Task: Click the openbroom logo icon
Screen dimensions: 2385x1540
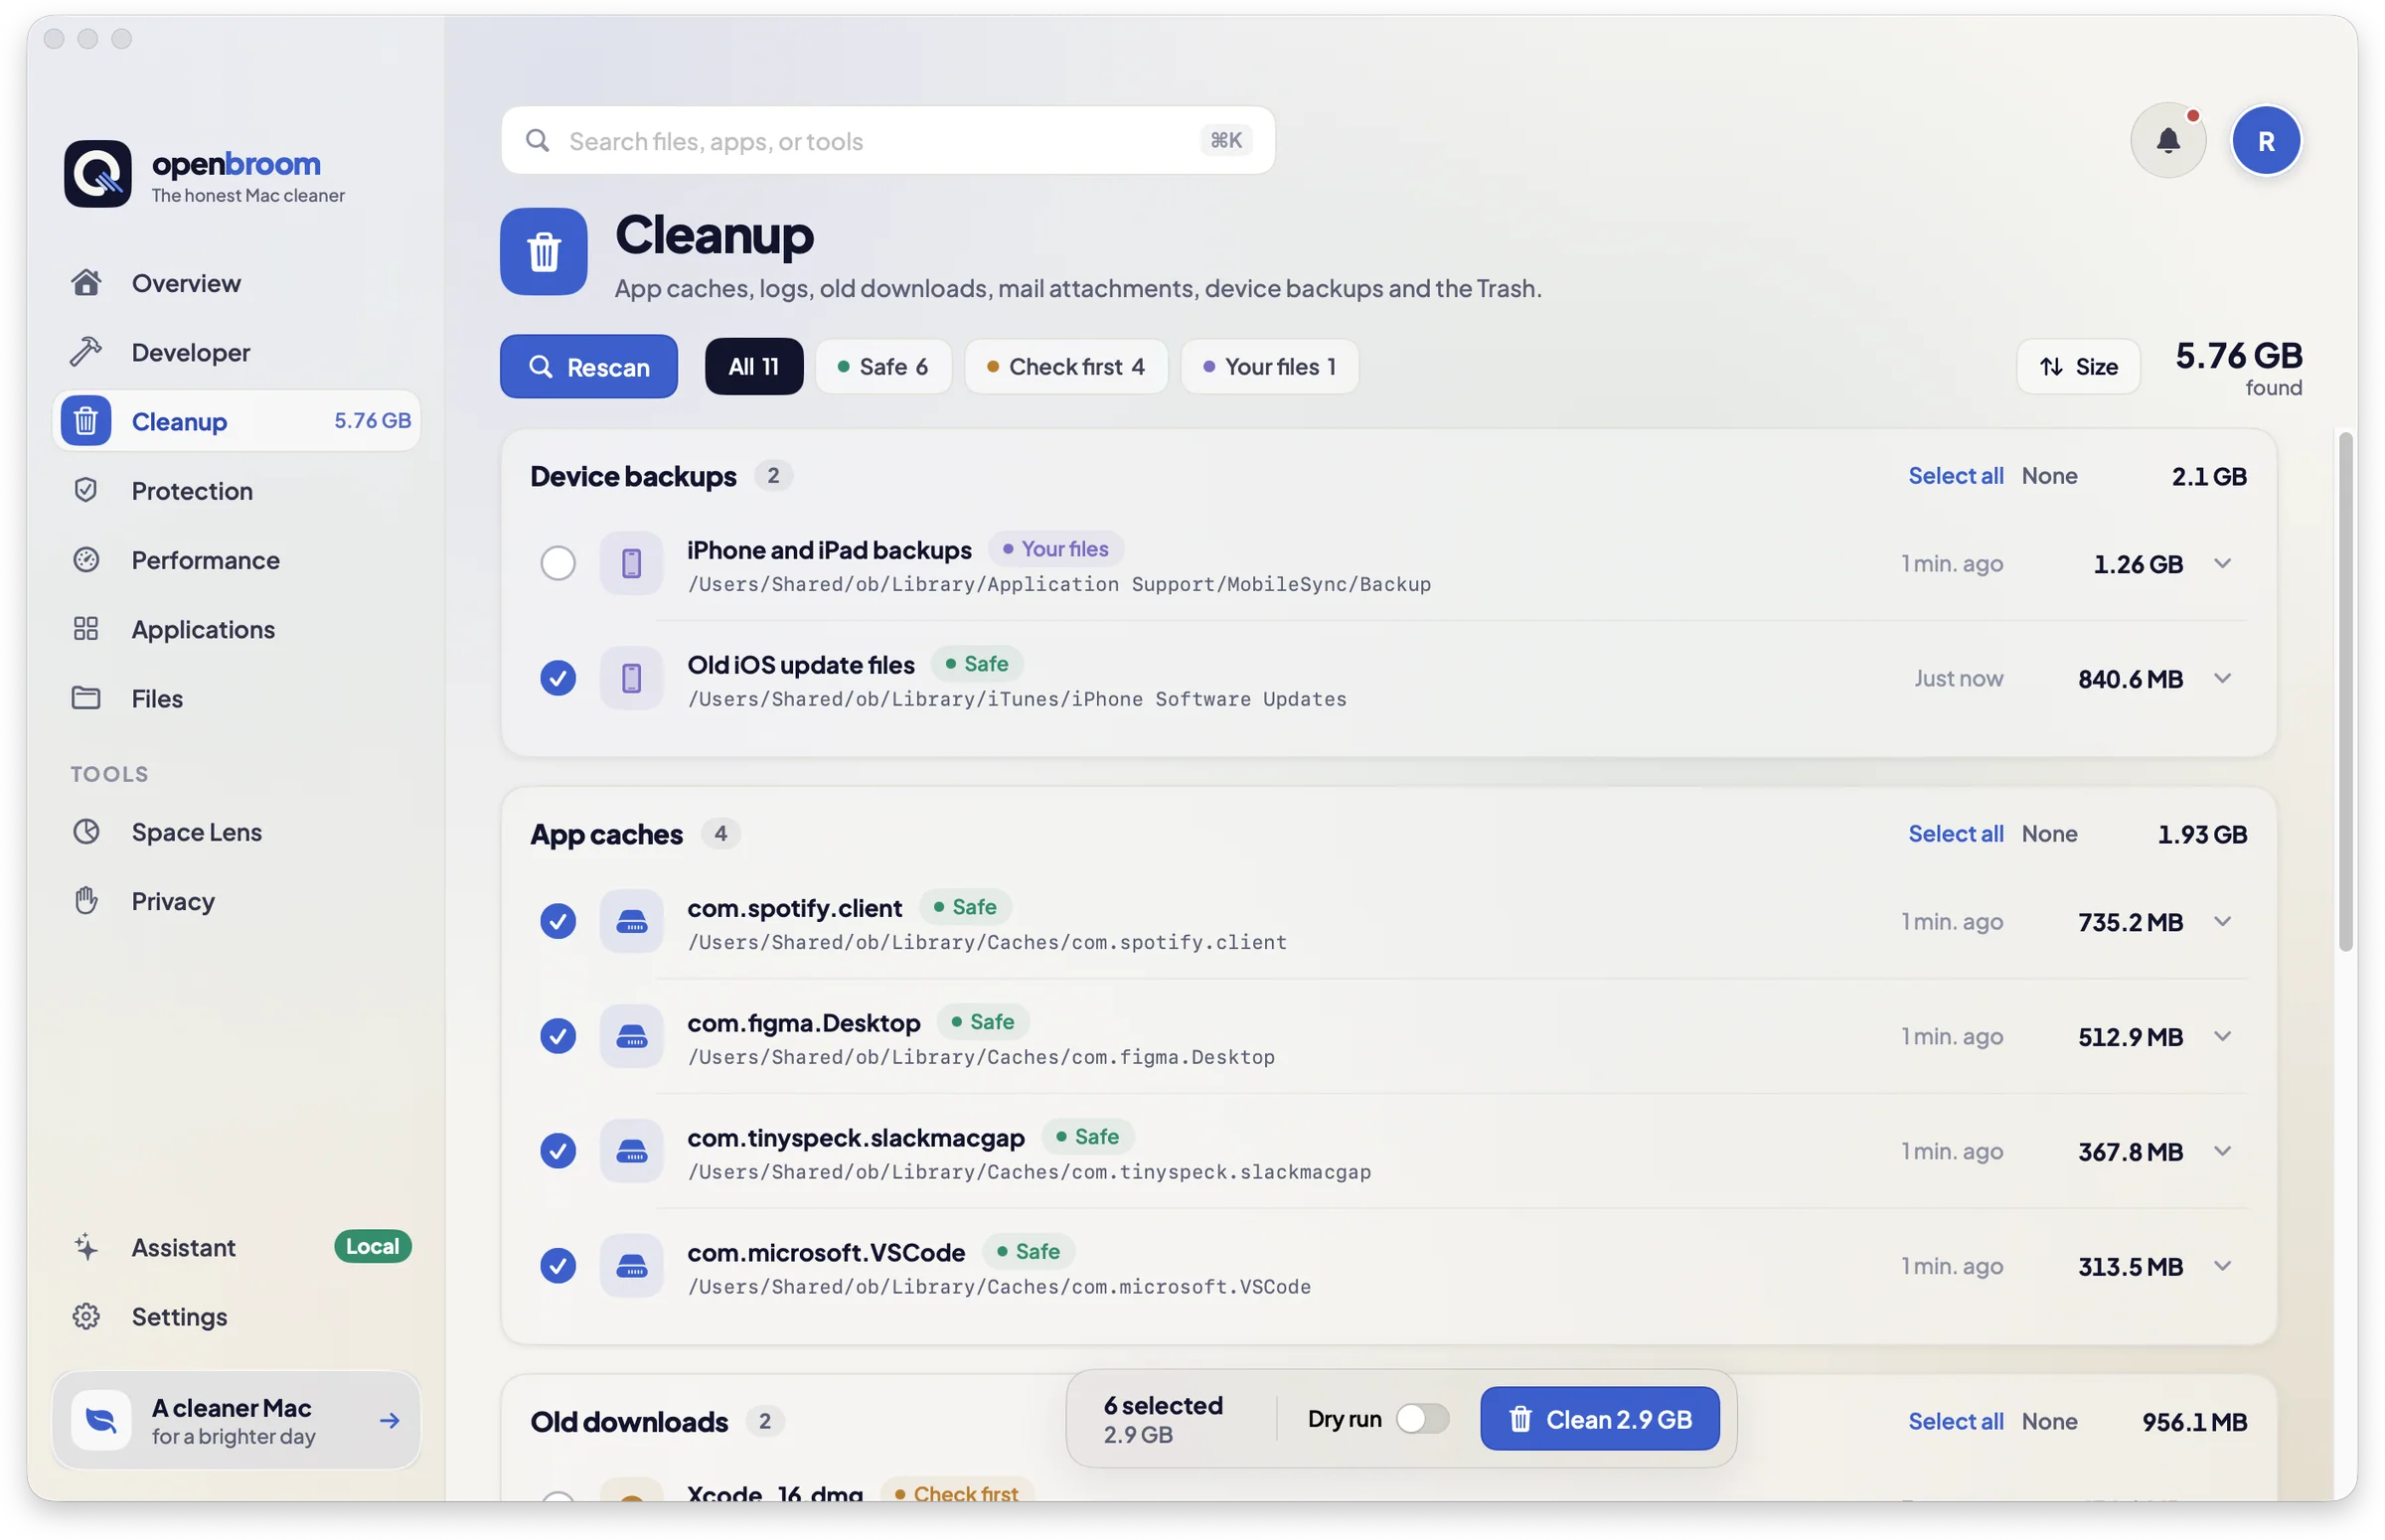Action: pos(97,174)
